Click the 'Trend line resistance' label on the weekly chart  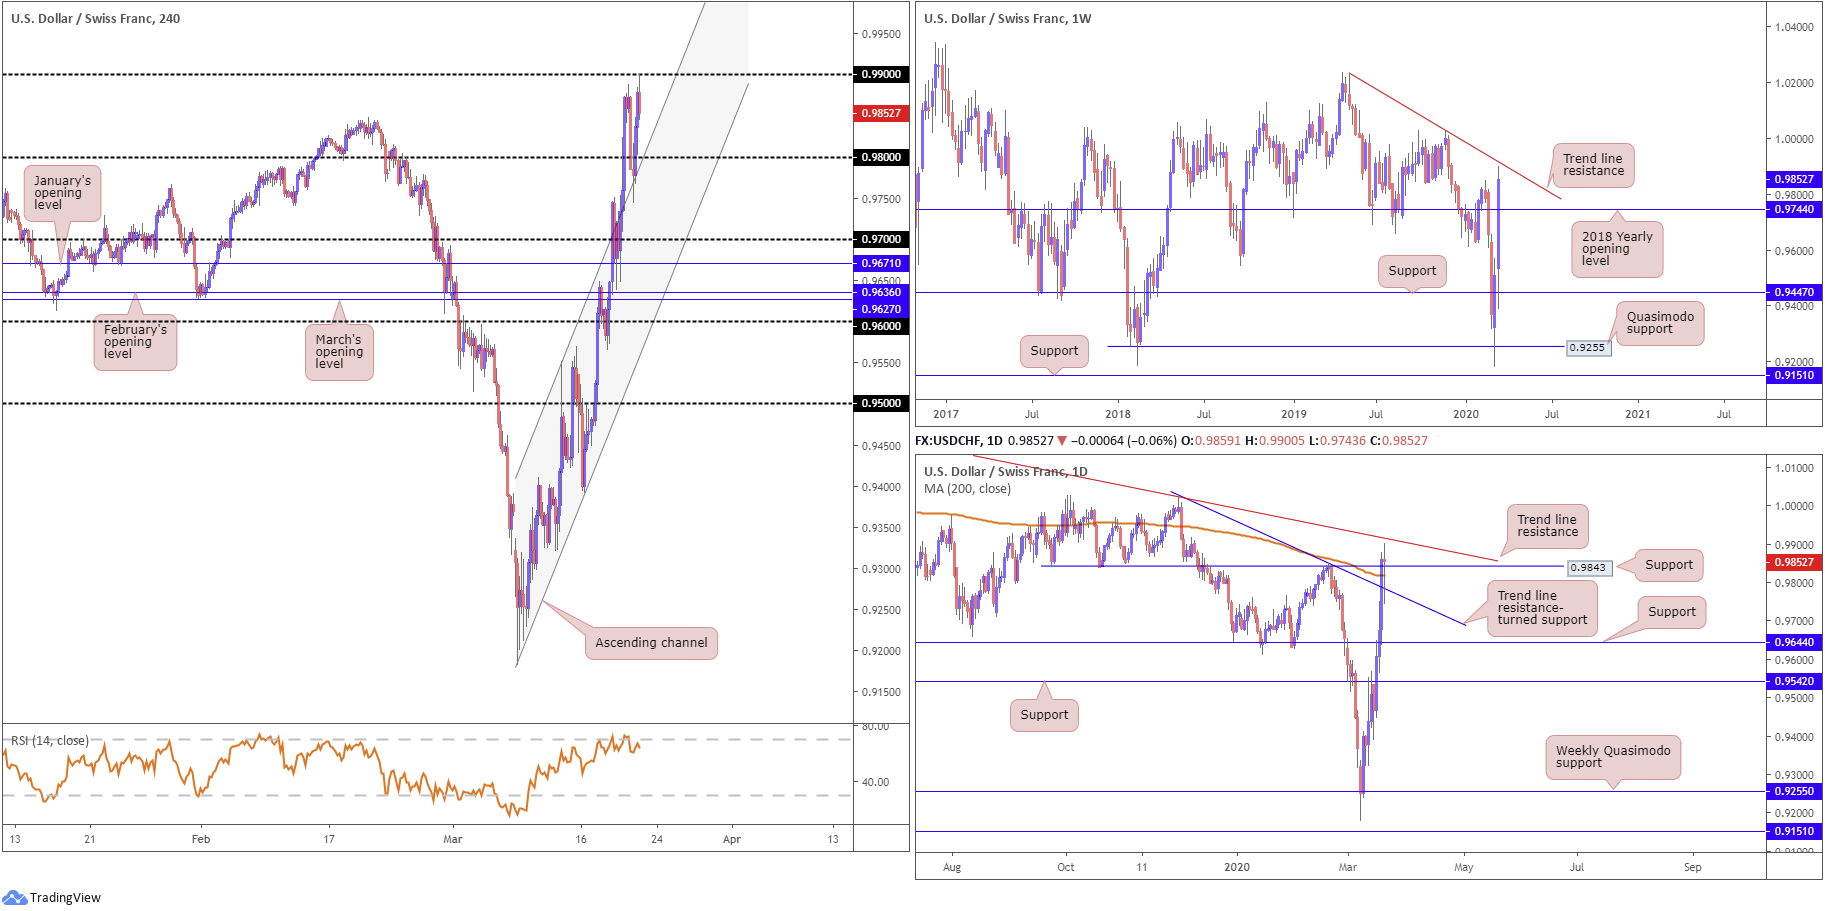point(1593,165)
